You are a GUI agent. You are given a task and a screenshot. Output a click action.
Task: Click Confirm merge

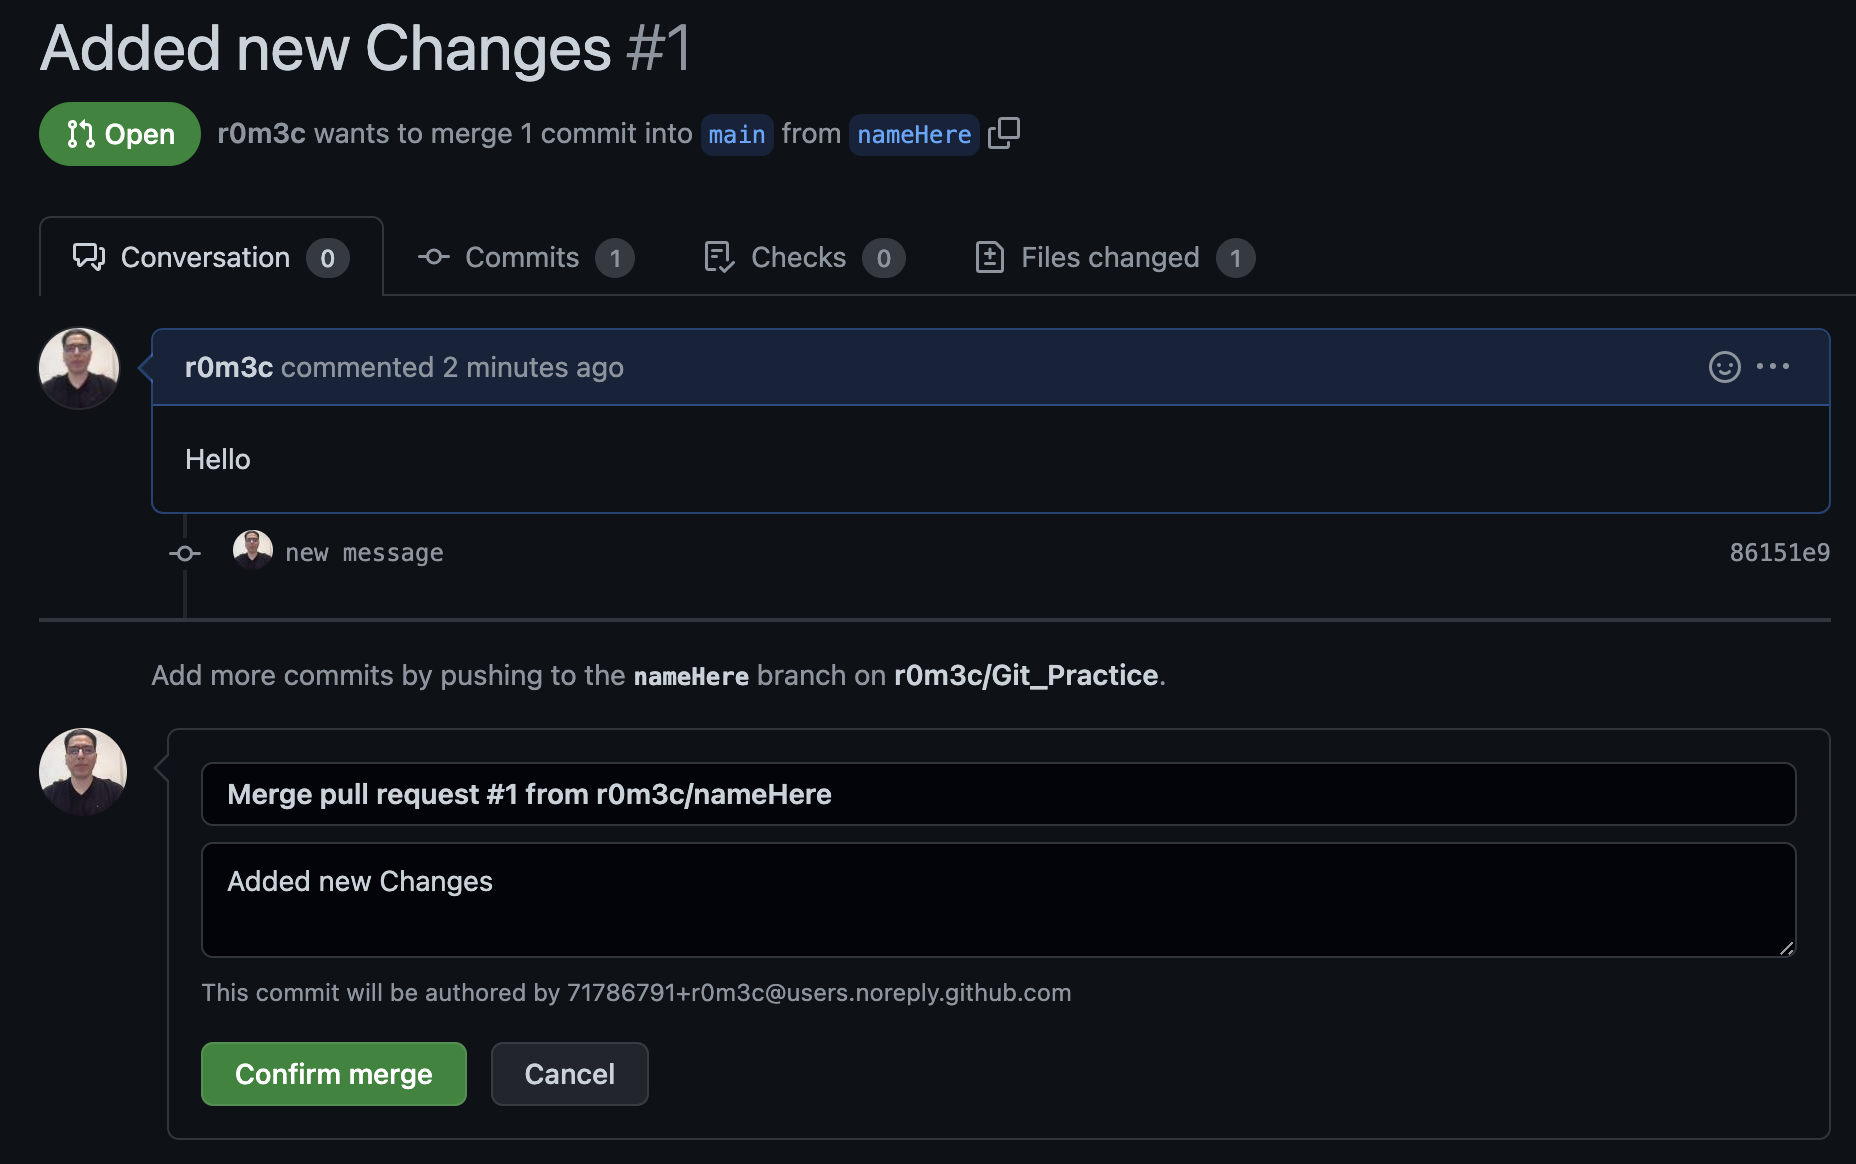pos(333,1073)
